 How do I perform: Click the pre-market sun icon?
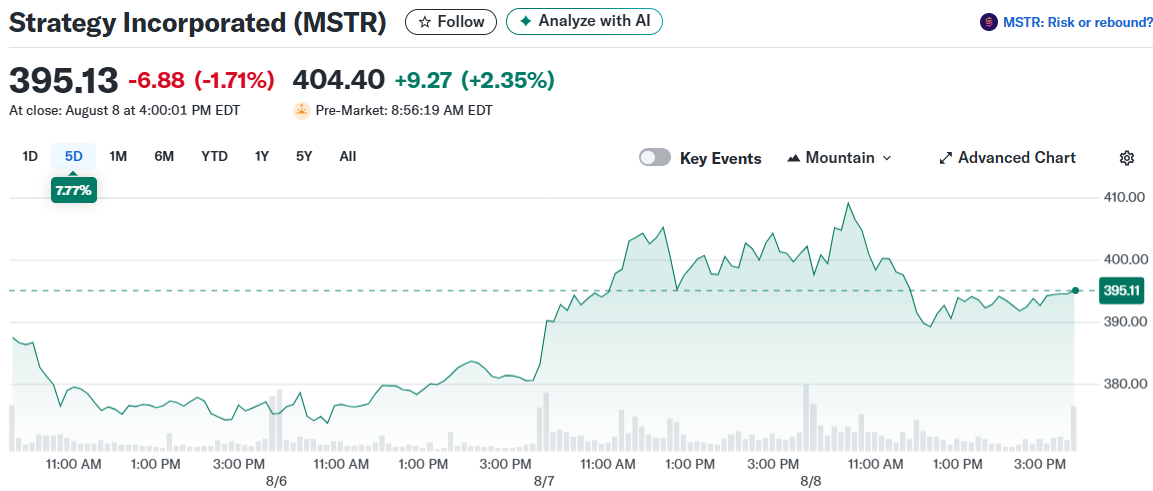(x=301, y=111)
